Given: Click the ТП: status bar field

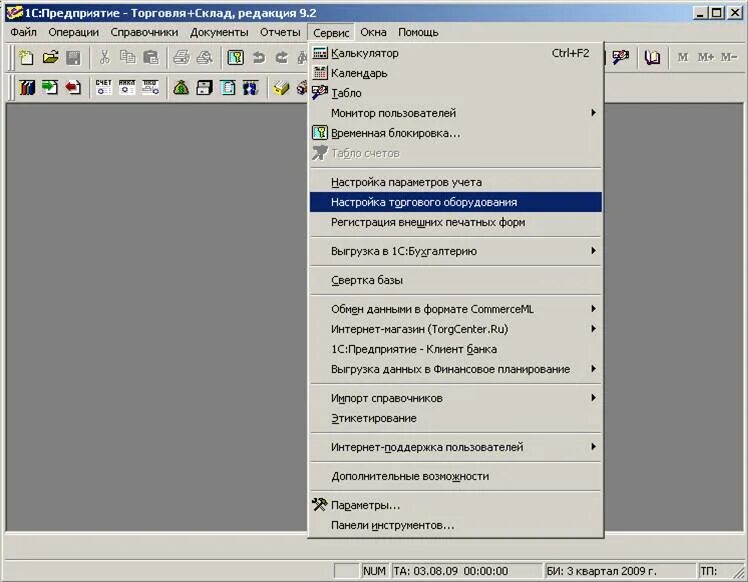Looking at the screenshot, I should tap(716, 571).
